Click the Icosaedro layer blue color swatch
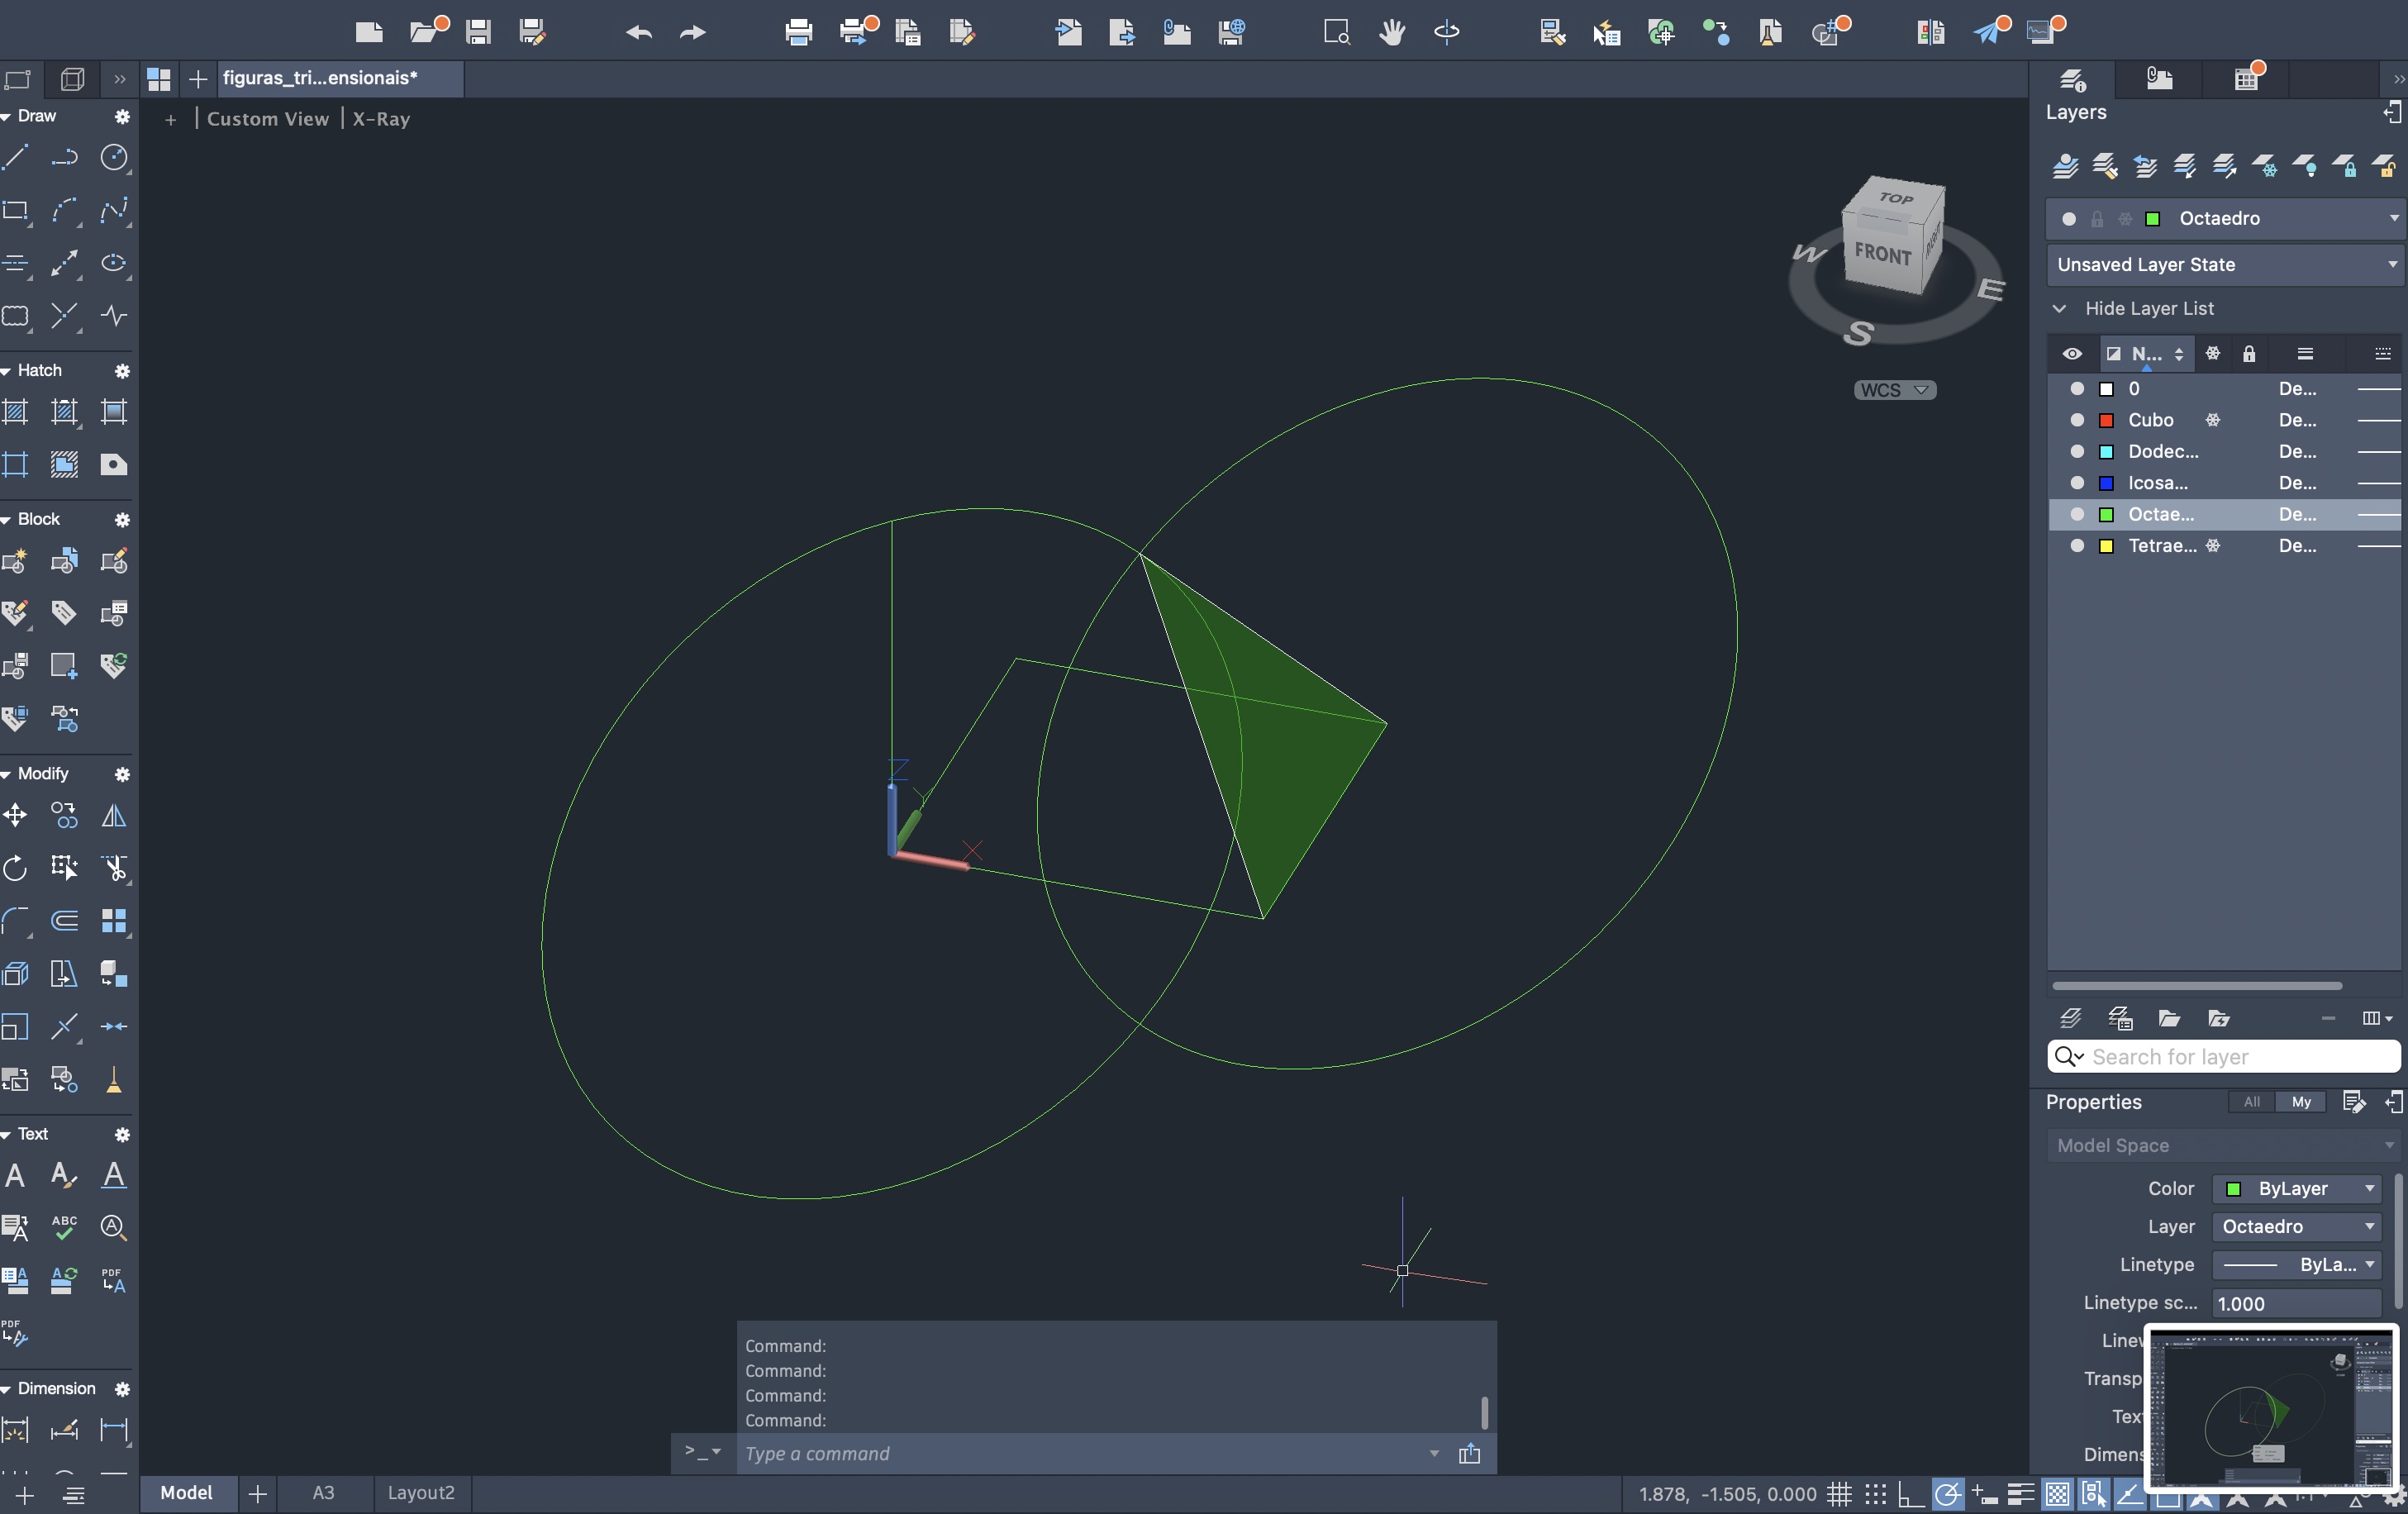Image resolution: width=2408 pixels, height=1514 pixels. click(x=2106, y=483)
